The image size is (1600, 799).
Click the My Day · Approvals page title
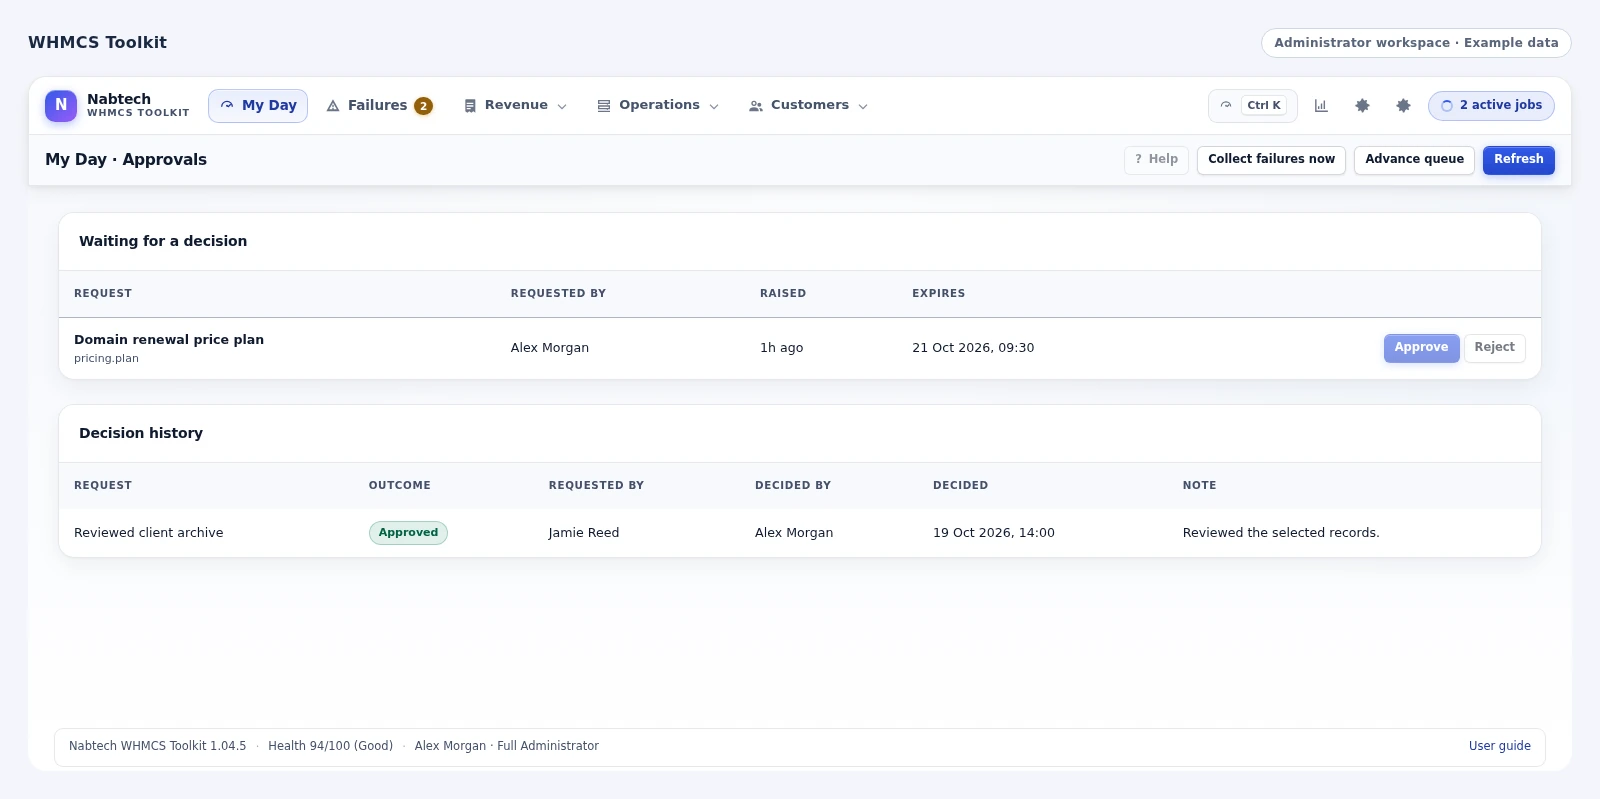126,160
